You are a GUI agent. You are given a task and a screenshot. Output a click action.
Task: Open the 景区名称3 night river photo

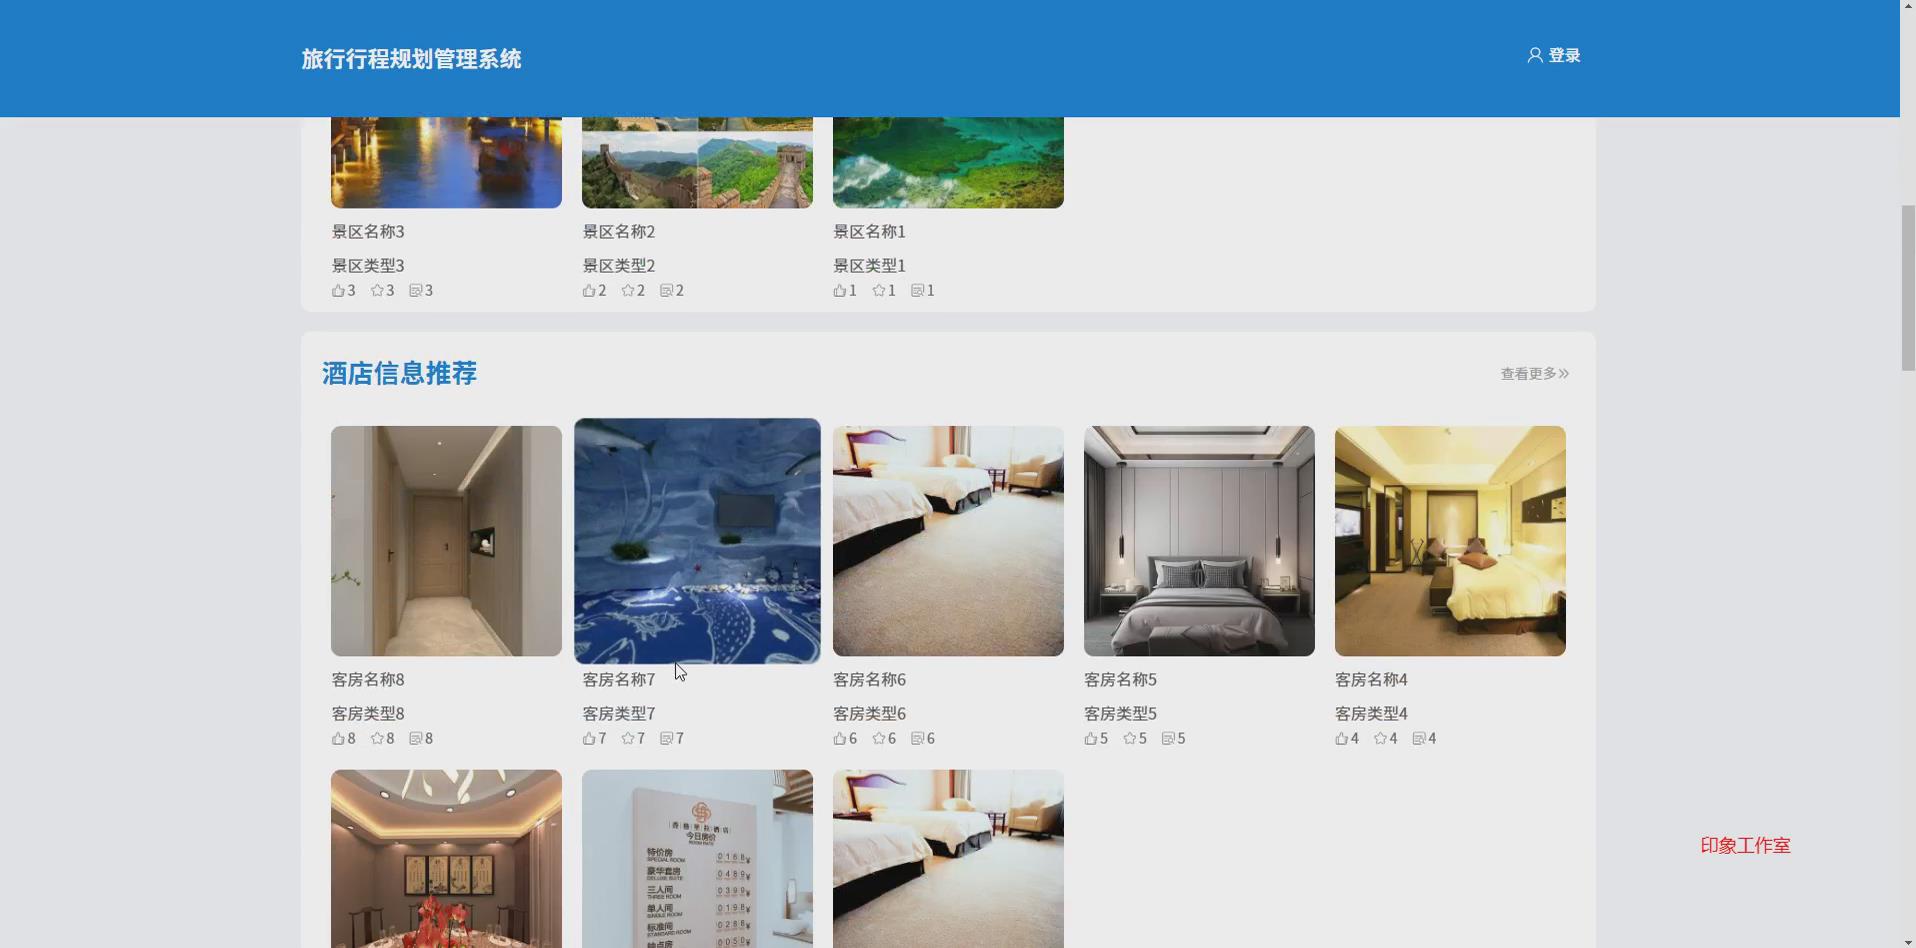tap(446, 162)
